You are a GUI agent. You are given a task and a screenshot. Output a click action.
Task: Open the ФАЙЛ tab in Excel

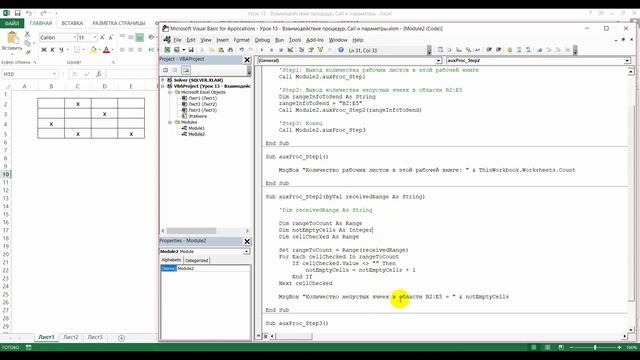pos(12,23)
